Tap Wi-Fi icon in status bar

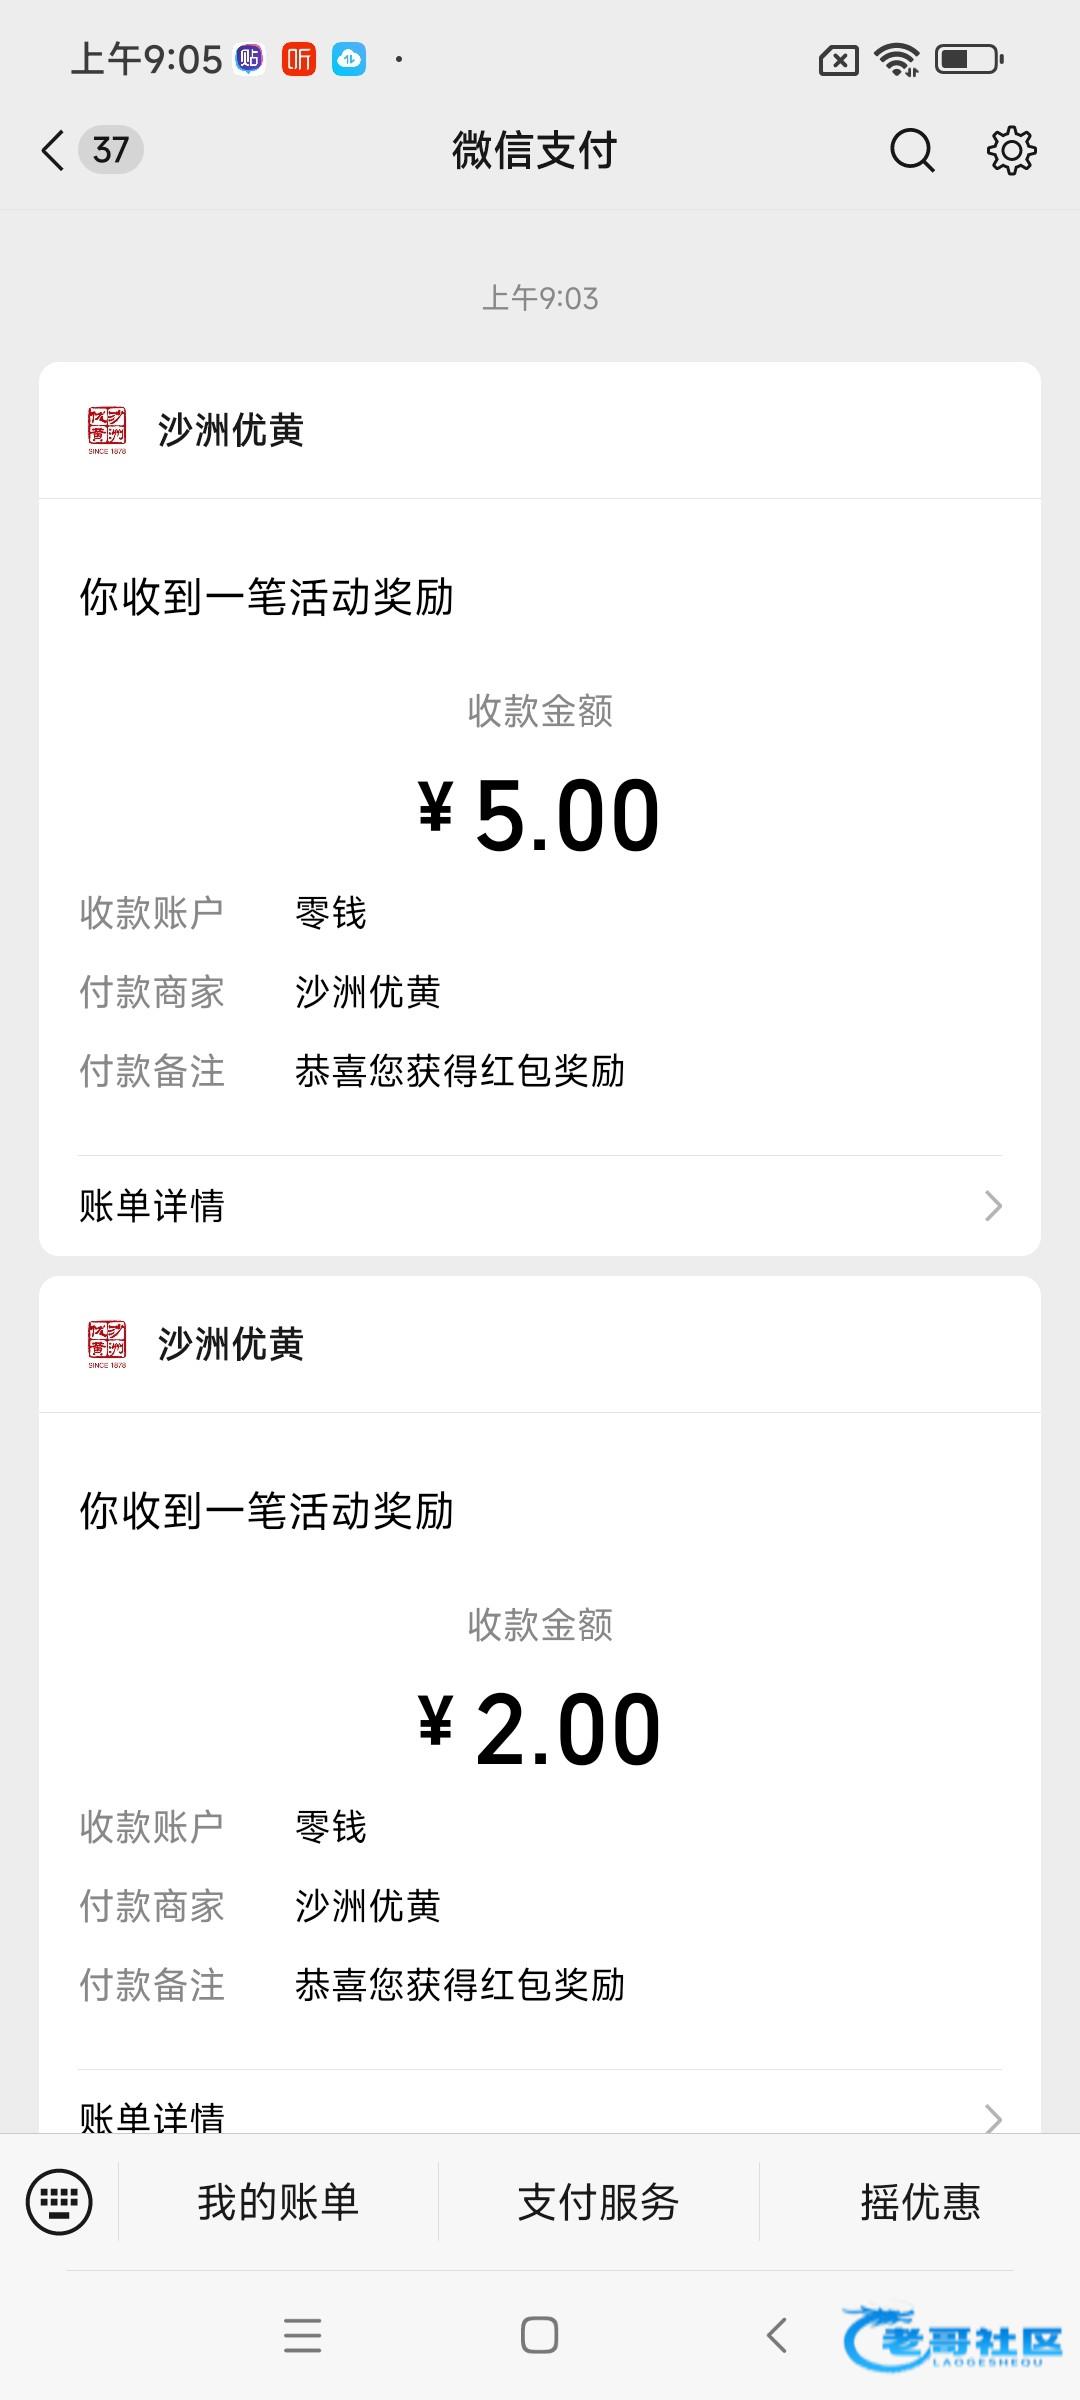click(x=897, y=60)
